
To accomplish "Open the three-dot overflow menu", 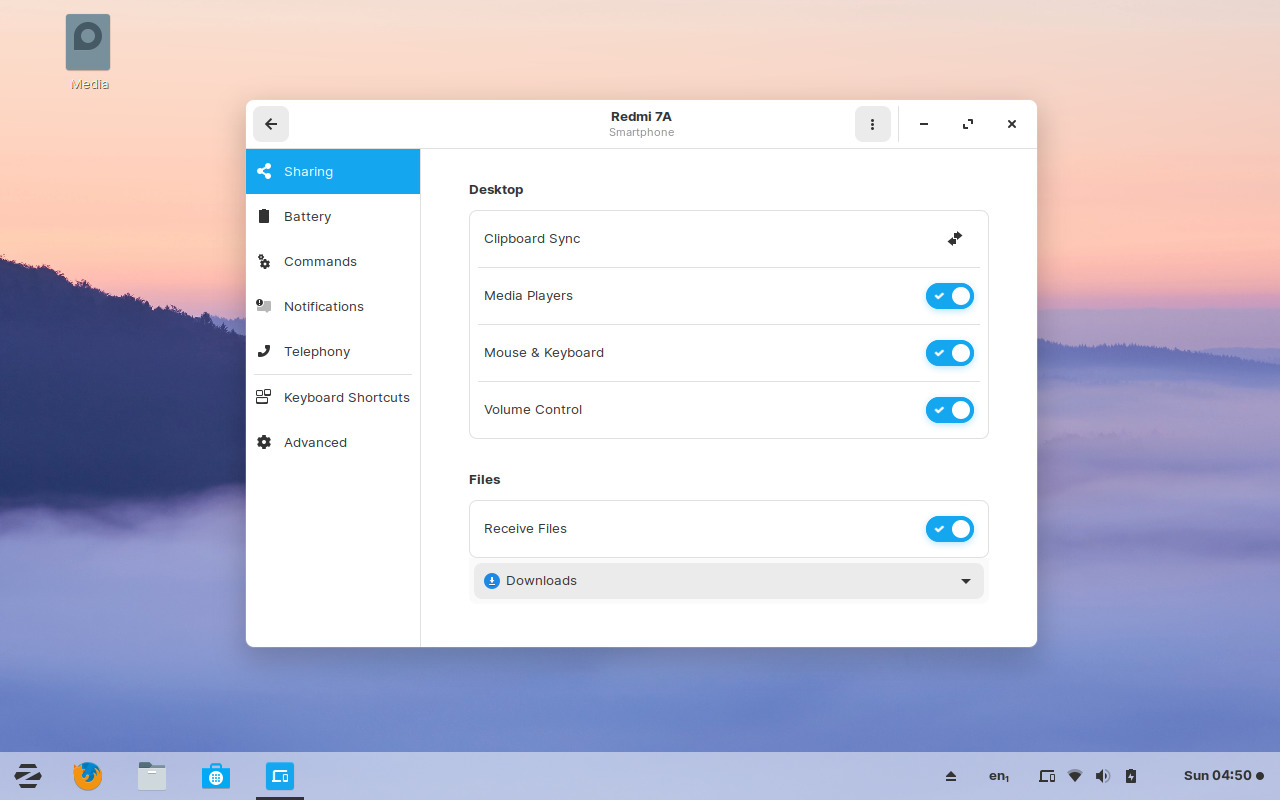I will pos(872,124).
